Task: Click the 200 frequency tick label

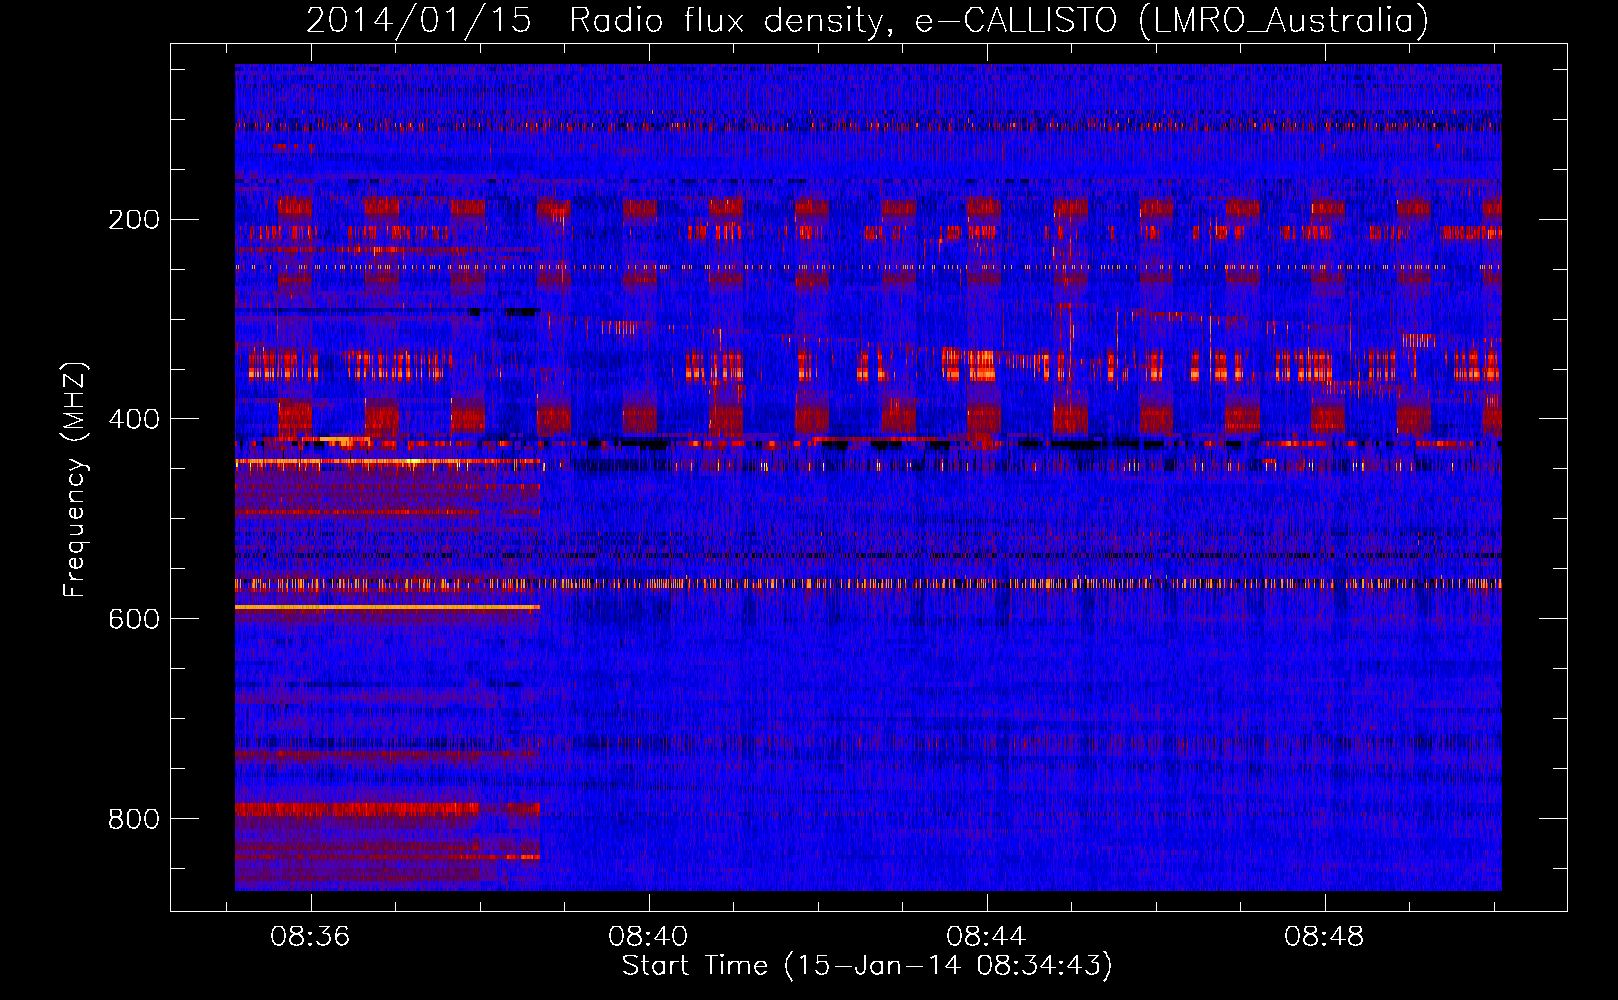Action: (134, 220)
